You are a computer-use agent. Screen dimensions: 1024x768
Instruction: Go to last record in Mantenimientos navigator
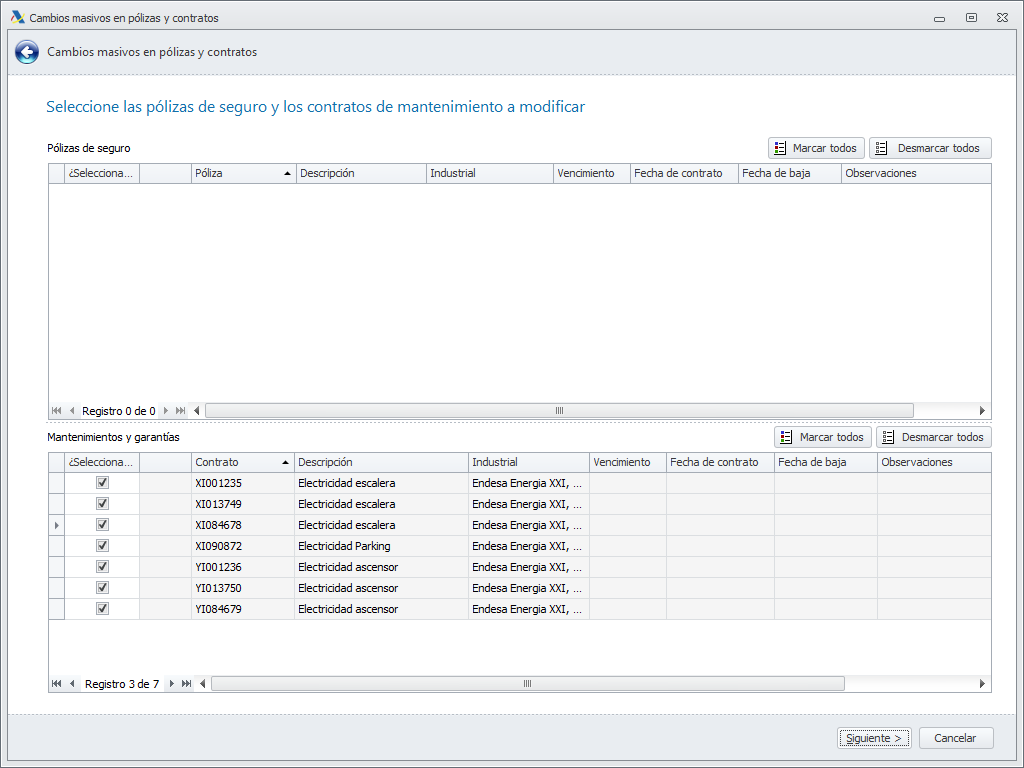187,684
